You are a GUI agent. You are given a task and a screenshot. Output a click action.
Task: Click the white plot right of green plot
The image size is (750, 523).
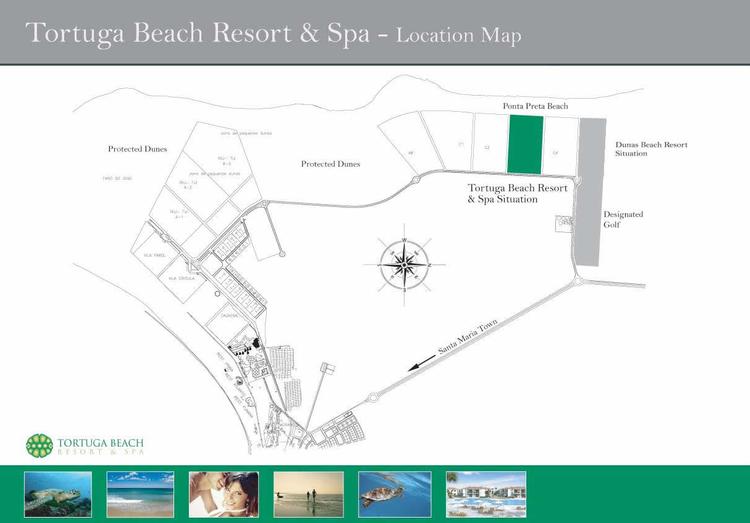point(561,146)
